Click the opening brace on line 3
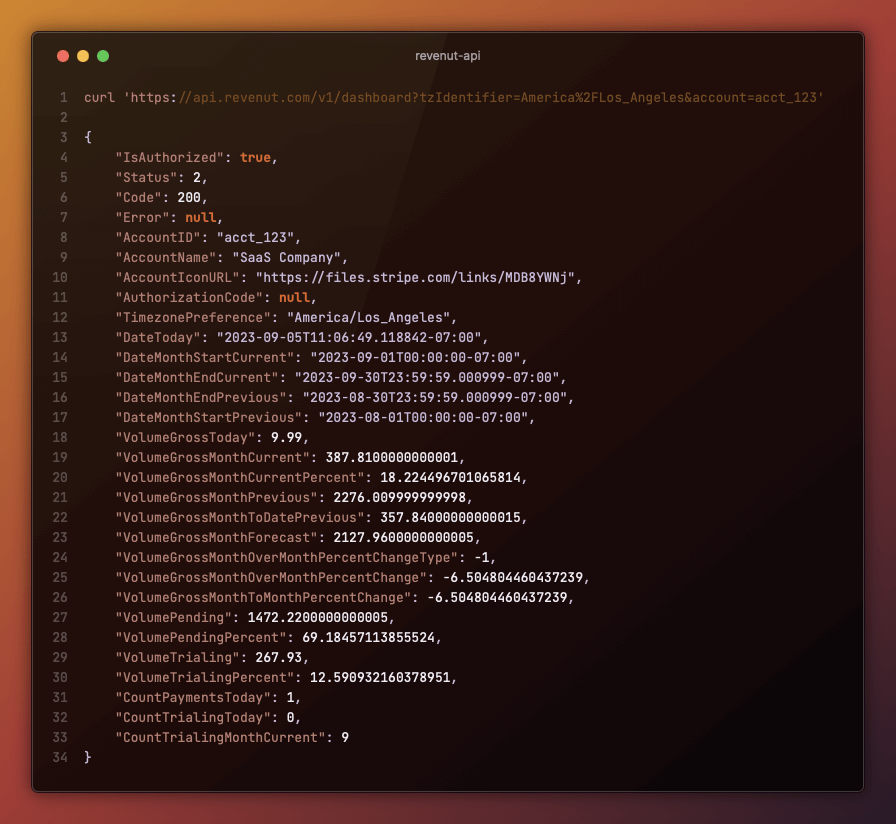 88,138
